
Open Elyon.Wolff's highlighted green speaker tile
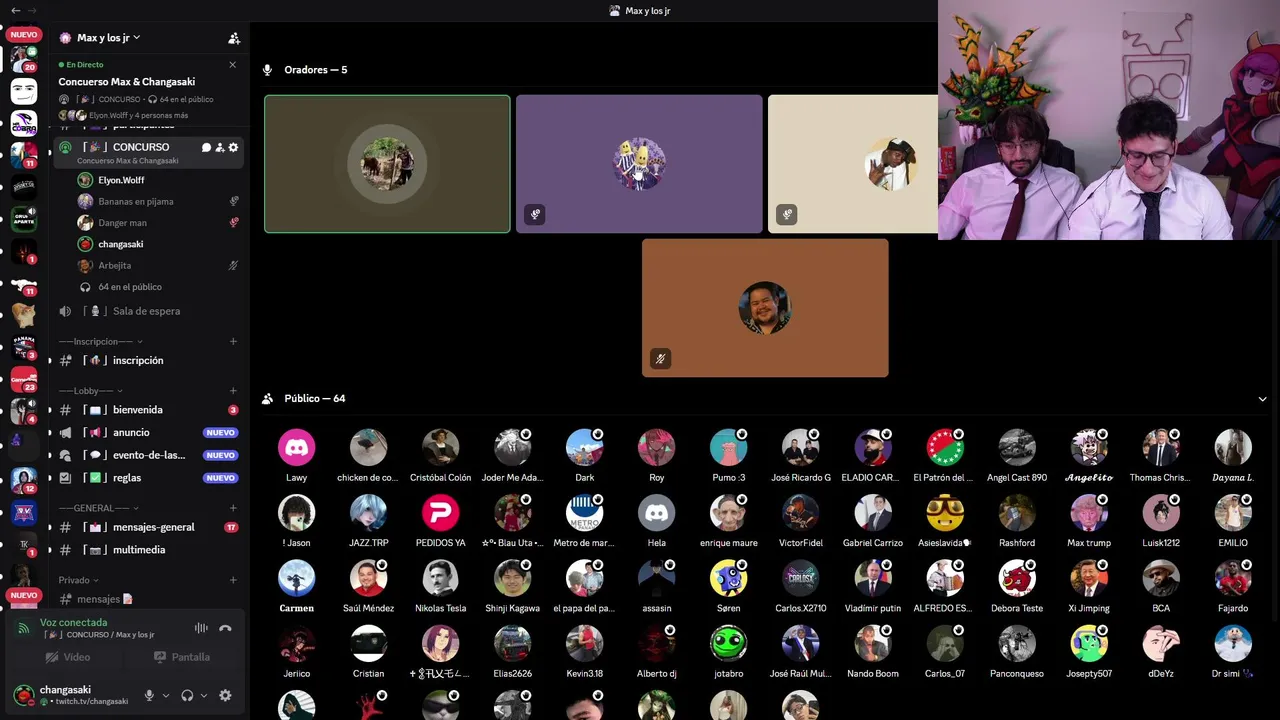click(387, 164)
